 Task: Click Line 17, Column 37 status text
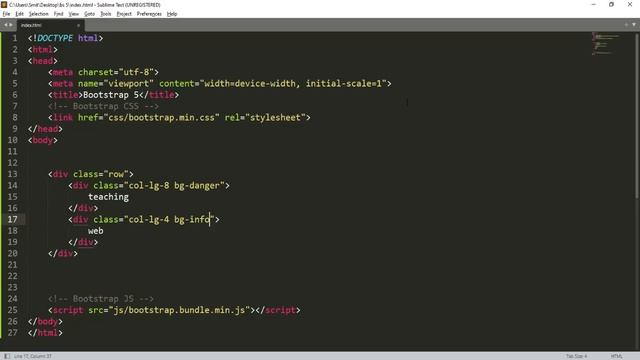coord(33,356)
